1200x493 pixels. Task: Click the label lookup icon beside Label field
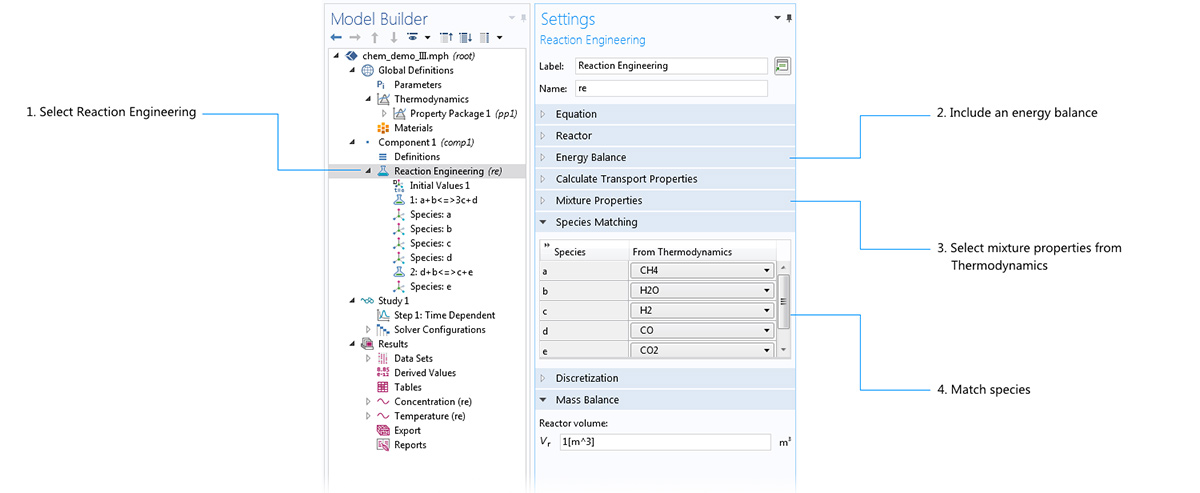(782, 66)
